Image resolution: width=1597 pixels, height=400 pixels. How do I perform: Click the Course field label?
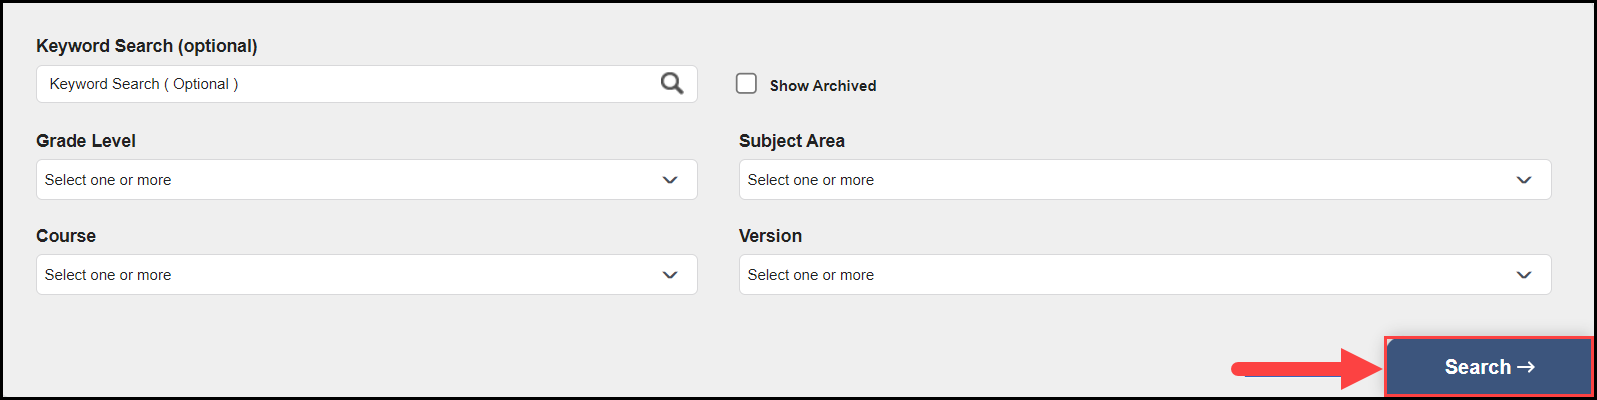66,236
